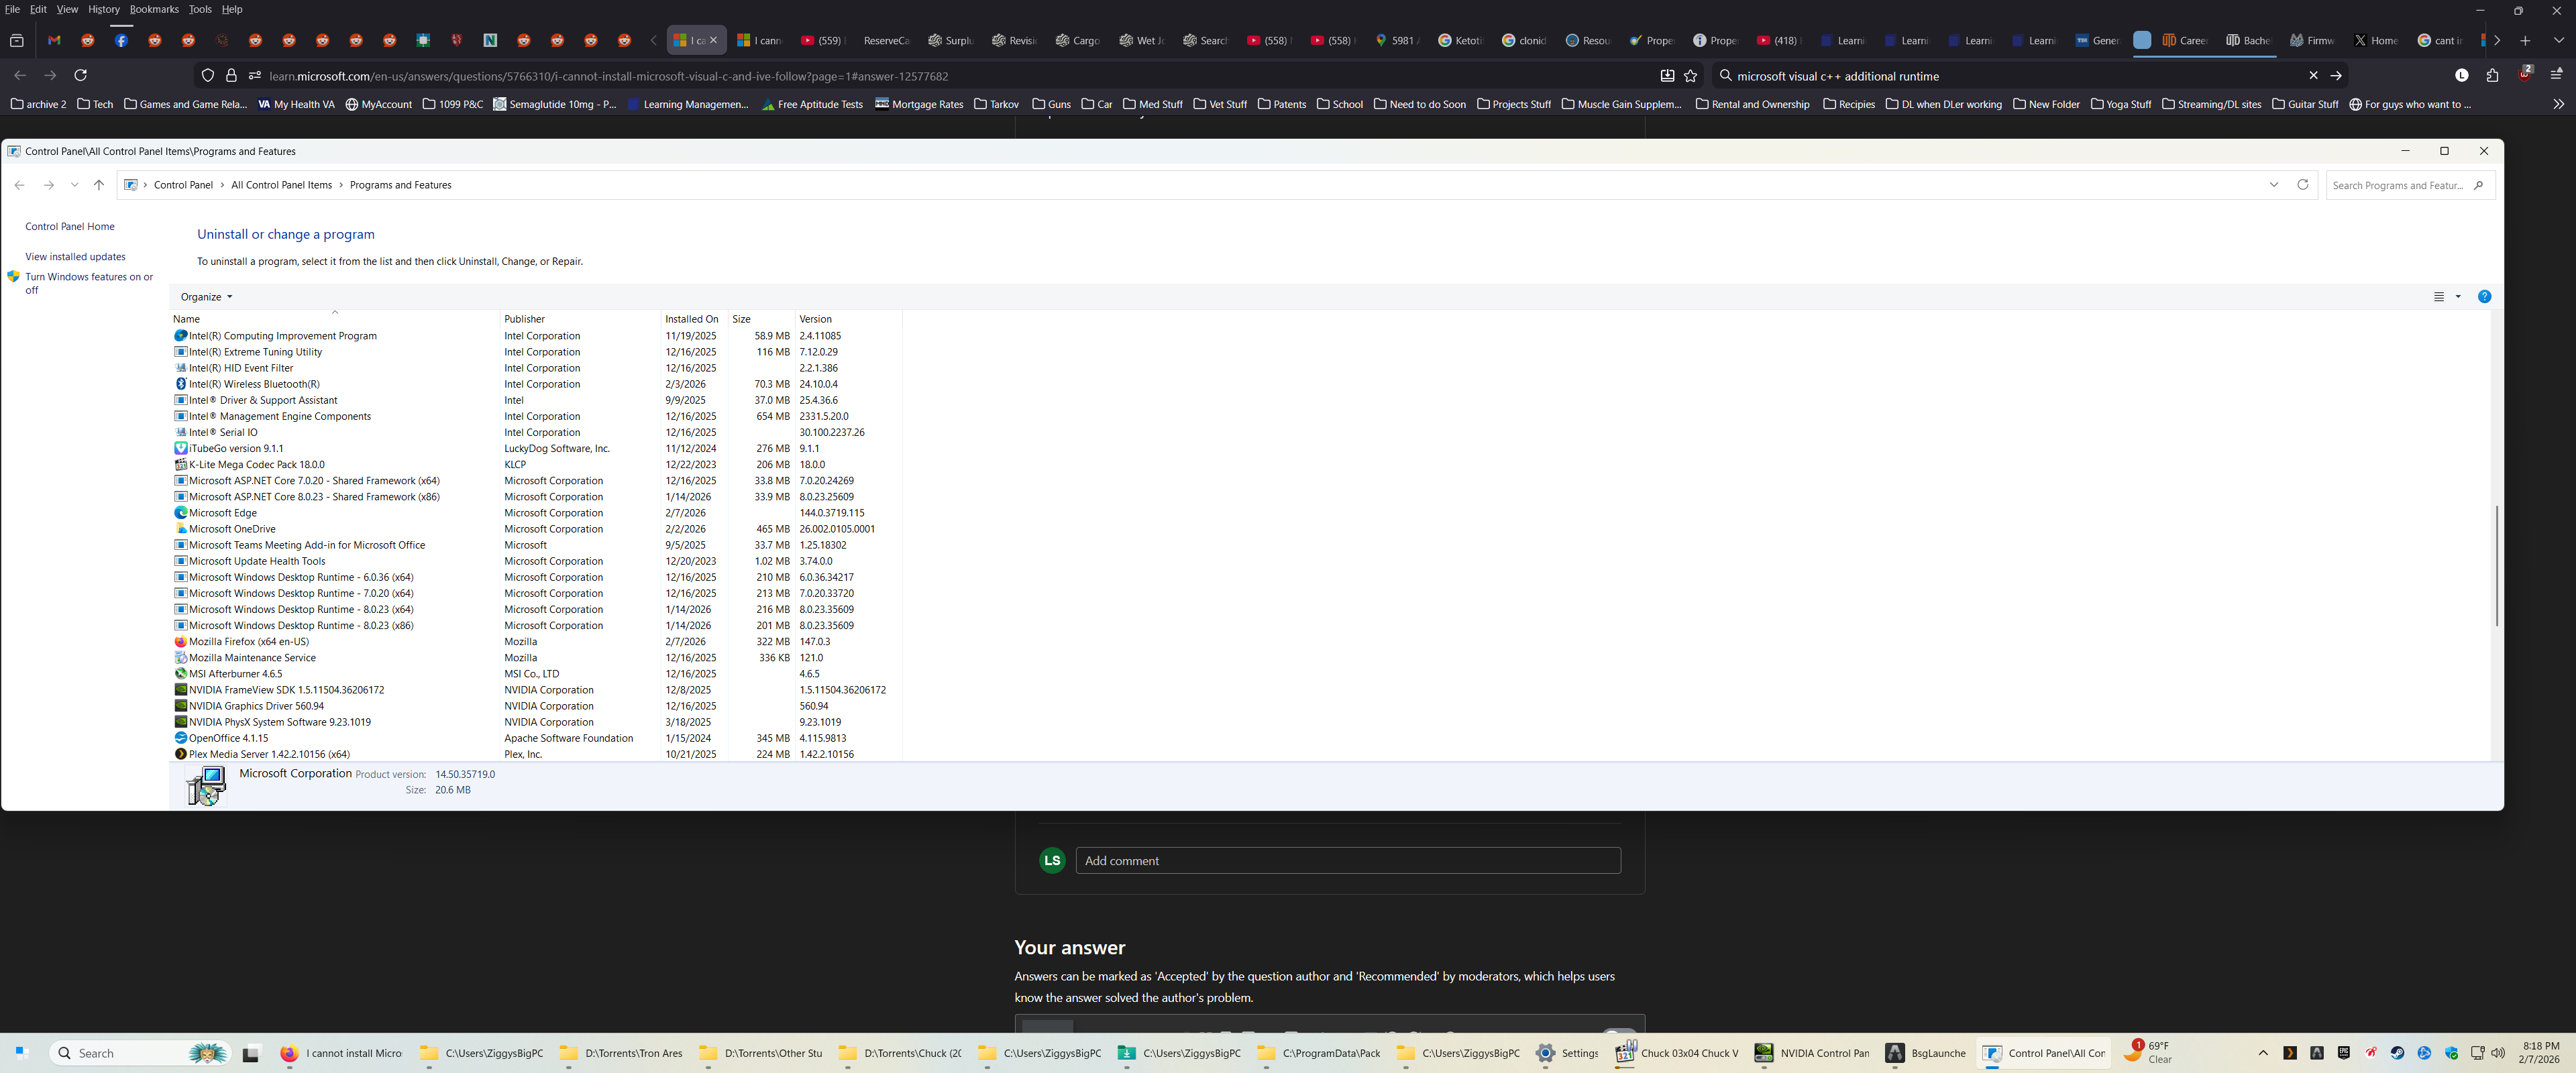Click the up-arrow to go to parent folder
Image resolution: width=2576 pixels, height=1073 pixels.
[98, 185]
